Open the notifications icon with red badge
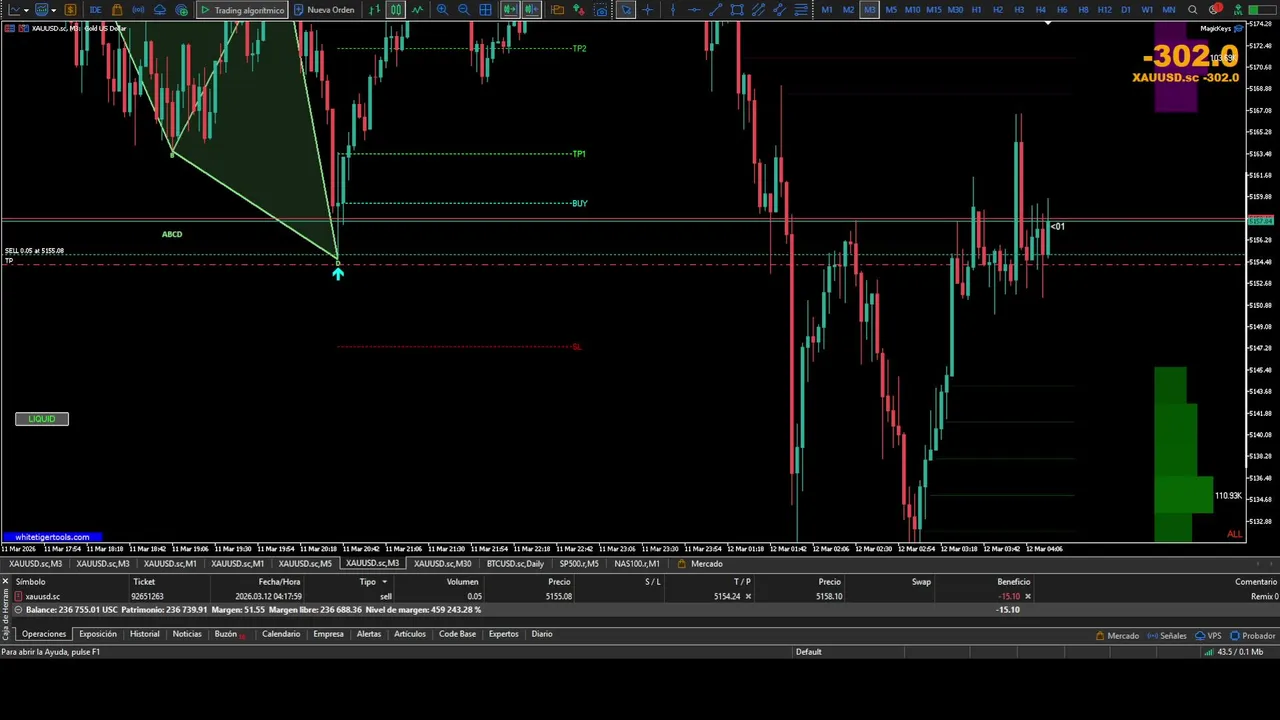Viewport: 1280px width, 720px height. (x=1215, y=10)
